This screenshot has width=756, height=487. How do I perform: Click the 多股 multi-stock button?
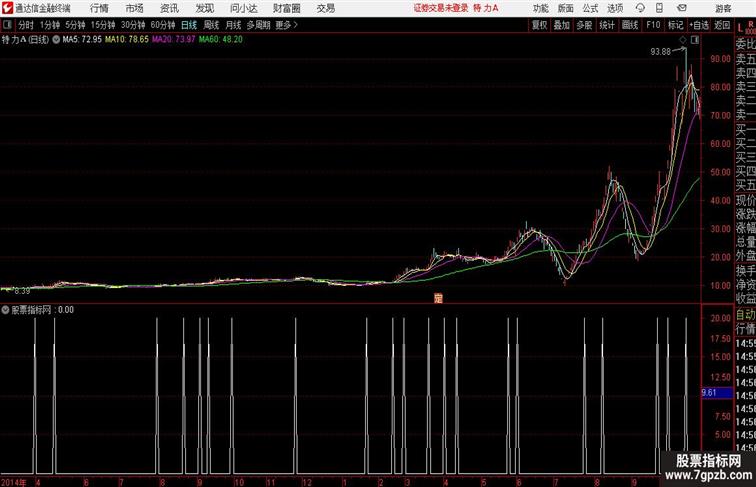(584, 25)
